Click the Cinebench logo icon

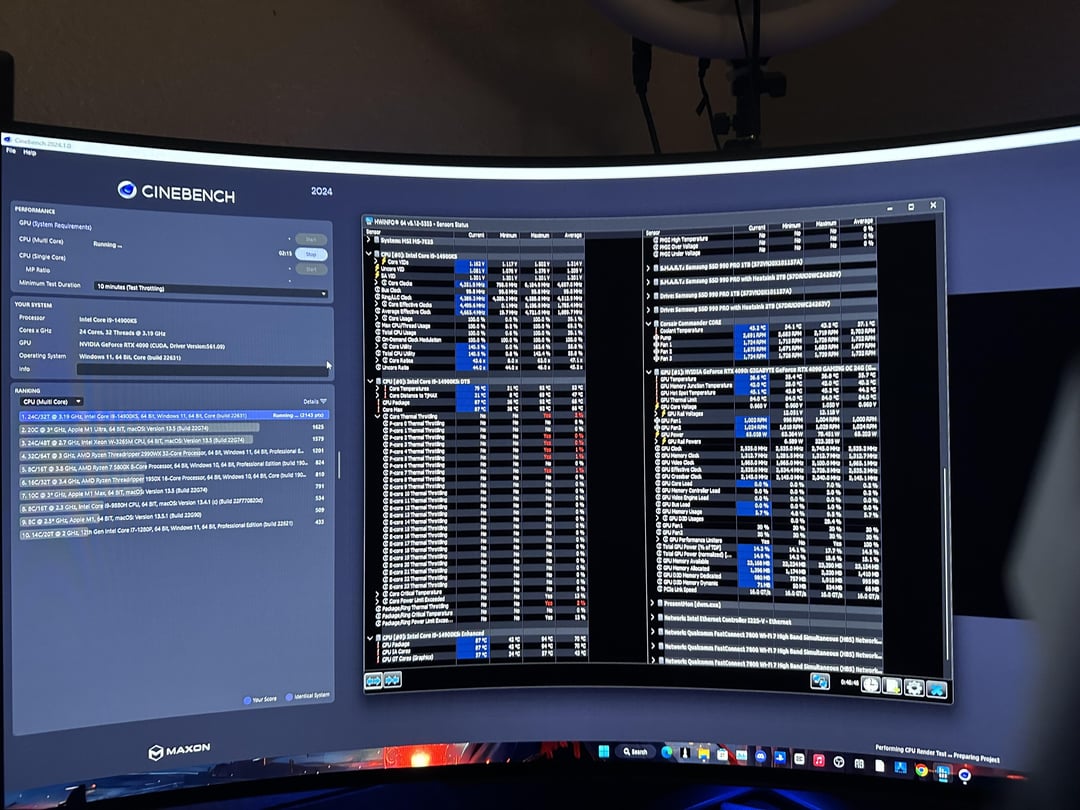[127, 189]
